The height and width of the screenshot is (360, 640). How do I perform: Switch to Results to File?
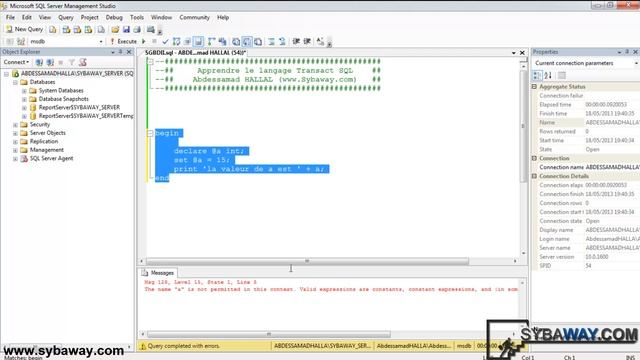[258, 41]
